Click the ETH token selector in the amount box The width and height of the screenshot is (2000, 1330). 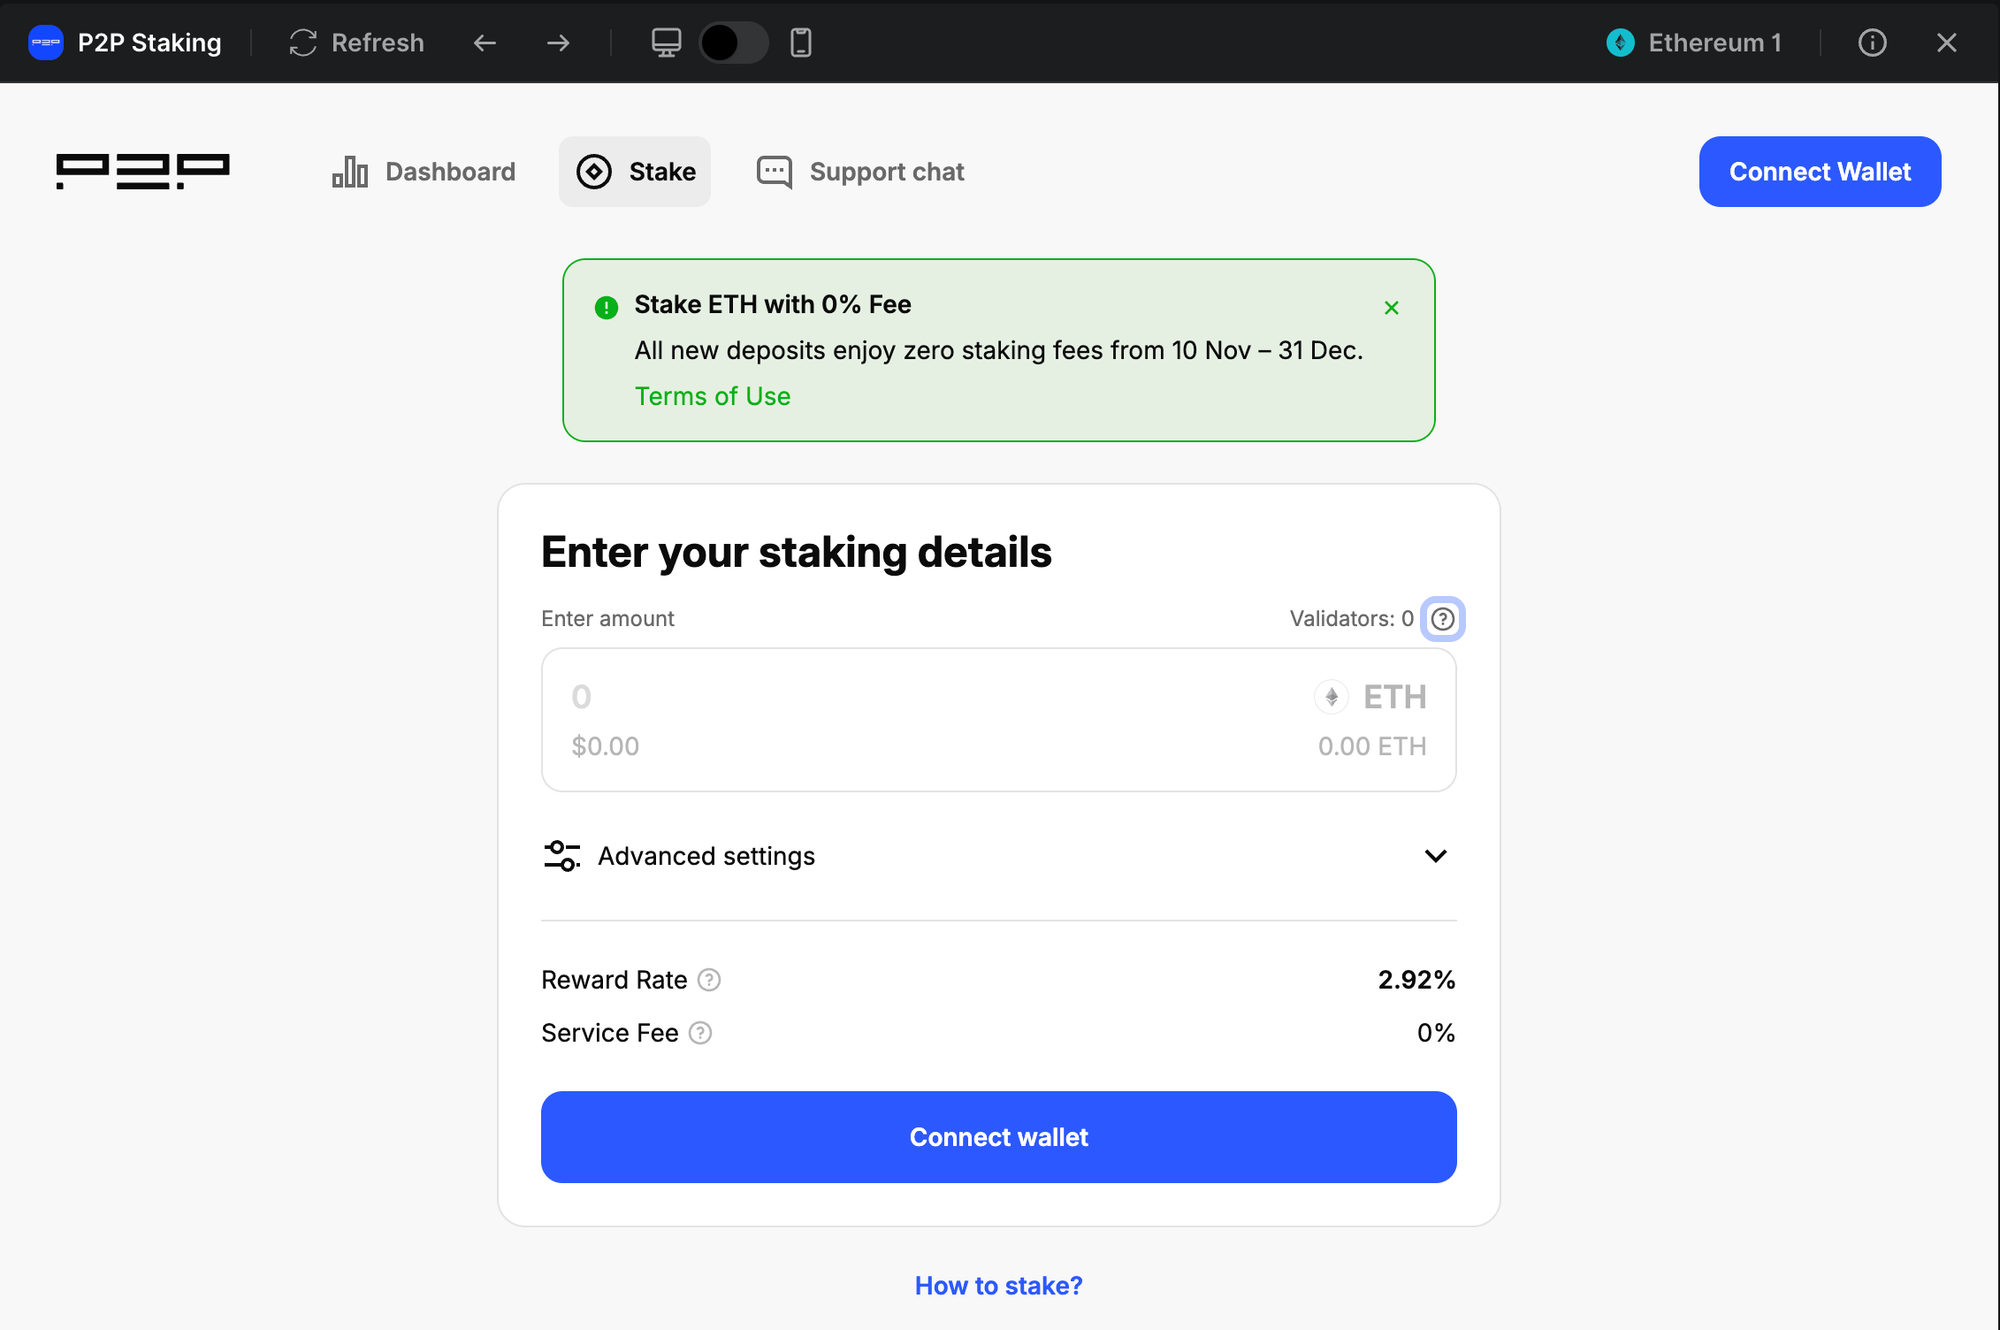(1371, 697)
